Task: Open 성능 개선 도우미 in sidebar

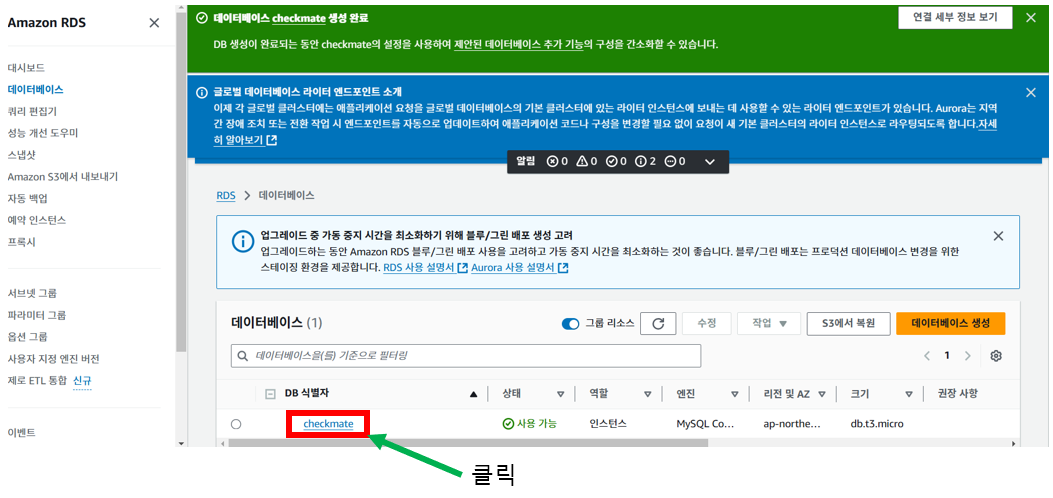Action: (x=43, y=133)
